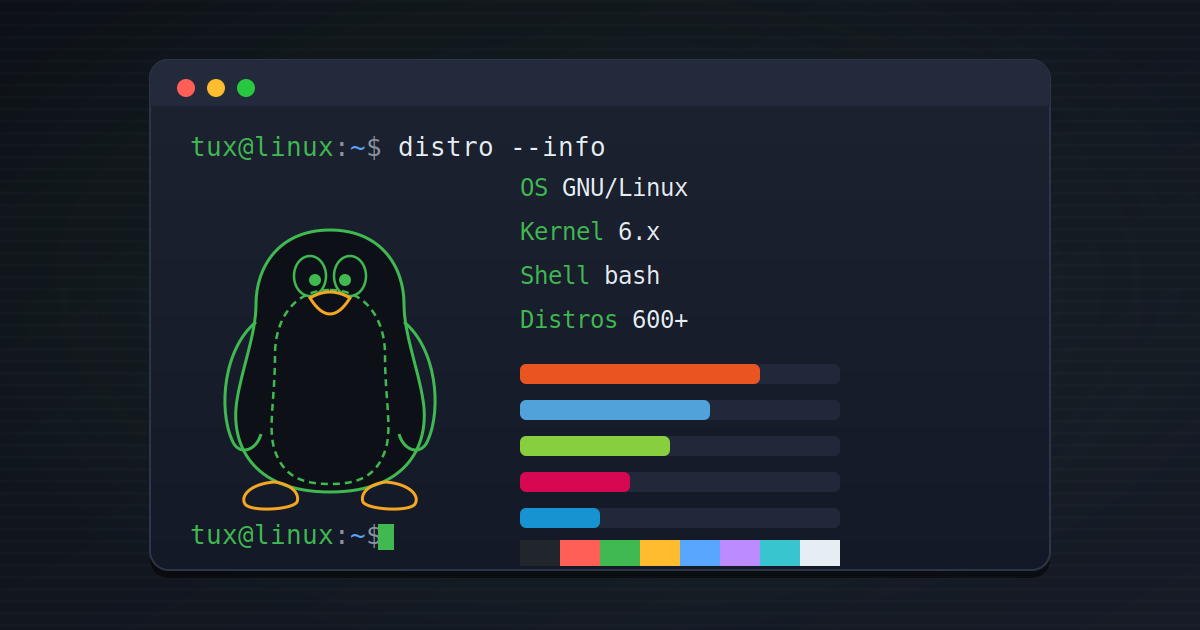Select the purple palette swatch

[740, 553]
